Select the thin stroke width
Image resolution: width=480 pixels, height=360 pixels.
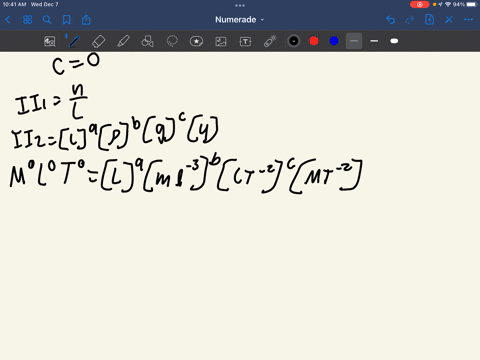354,41
